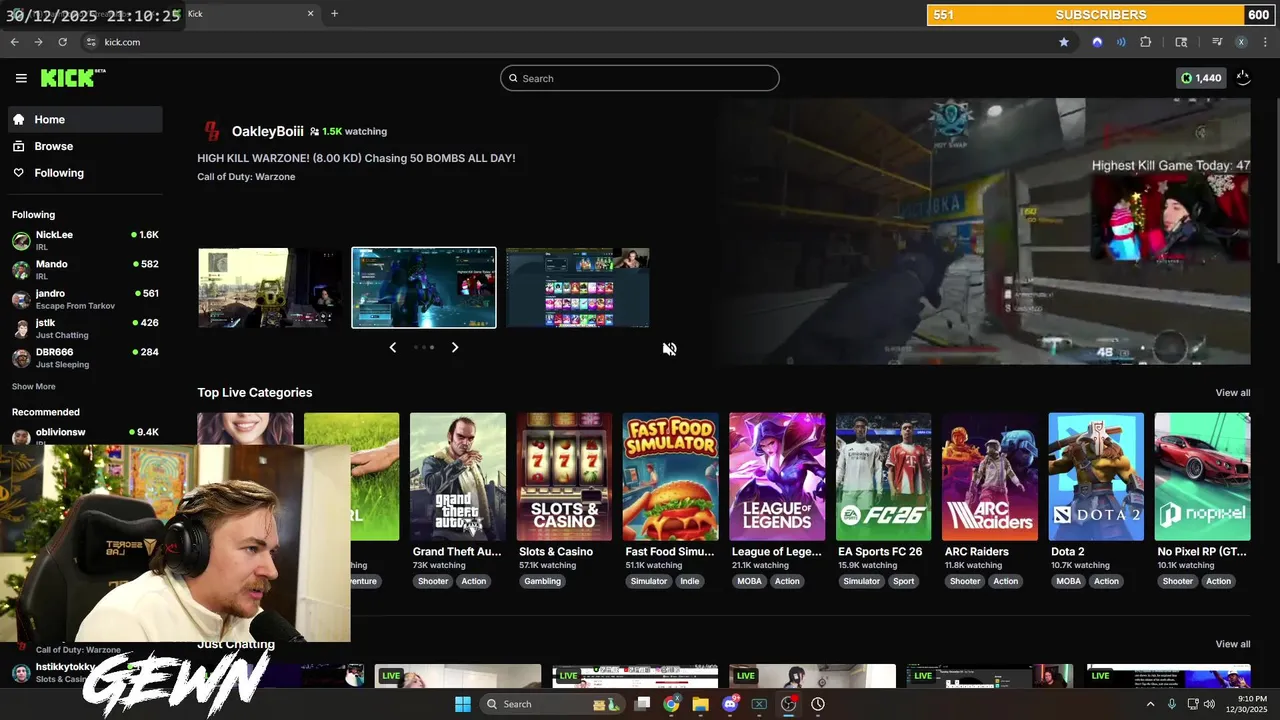Click the blue sound-wave extension icon
This screenshot has width=1280, height=720.
[1121, 42]
